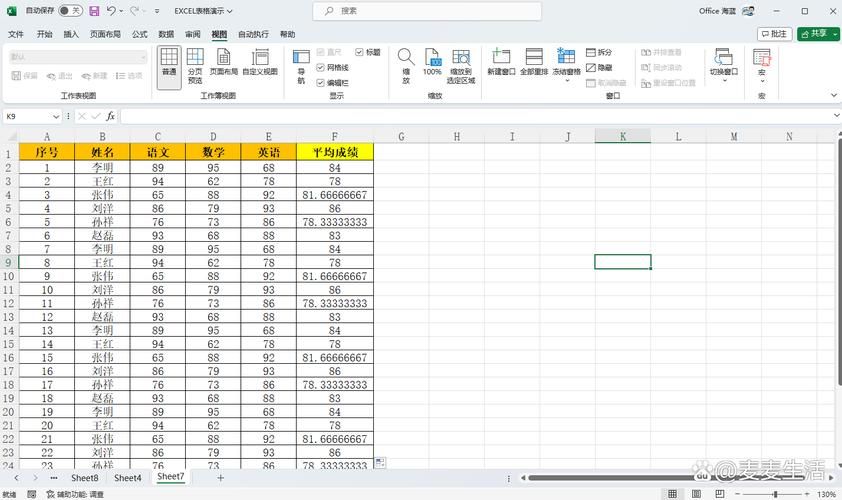This screenshot has width=842, height=500.
Task: Click the 批注 comments button
Action: click(774, 34)
